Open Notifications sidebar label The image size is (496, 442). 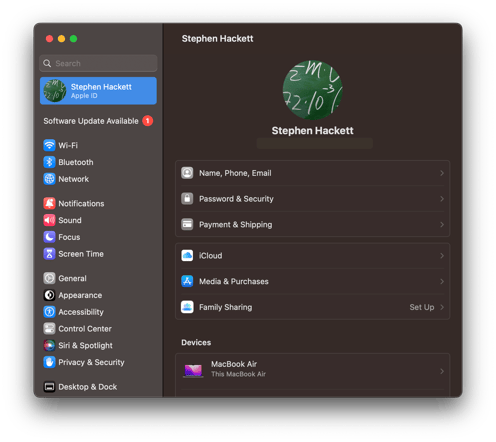tap(81, 203)
